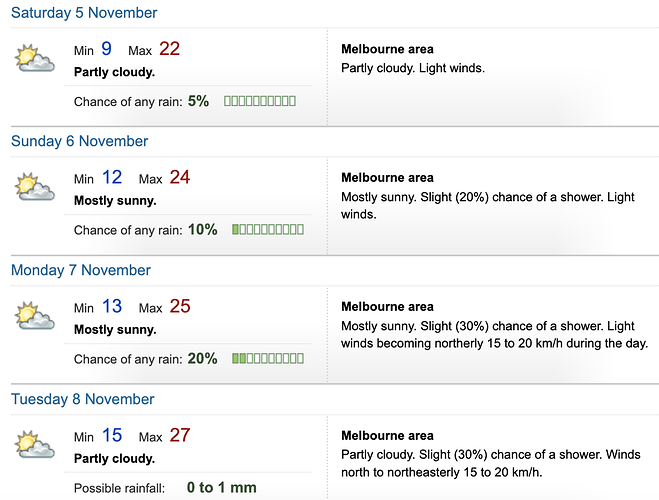
Task: Click the Monday 7 November weather icon
Action: tap(35, 316)
